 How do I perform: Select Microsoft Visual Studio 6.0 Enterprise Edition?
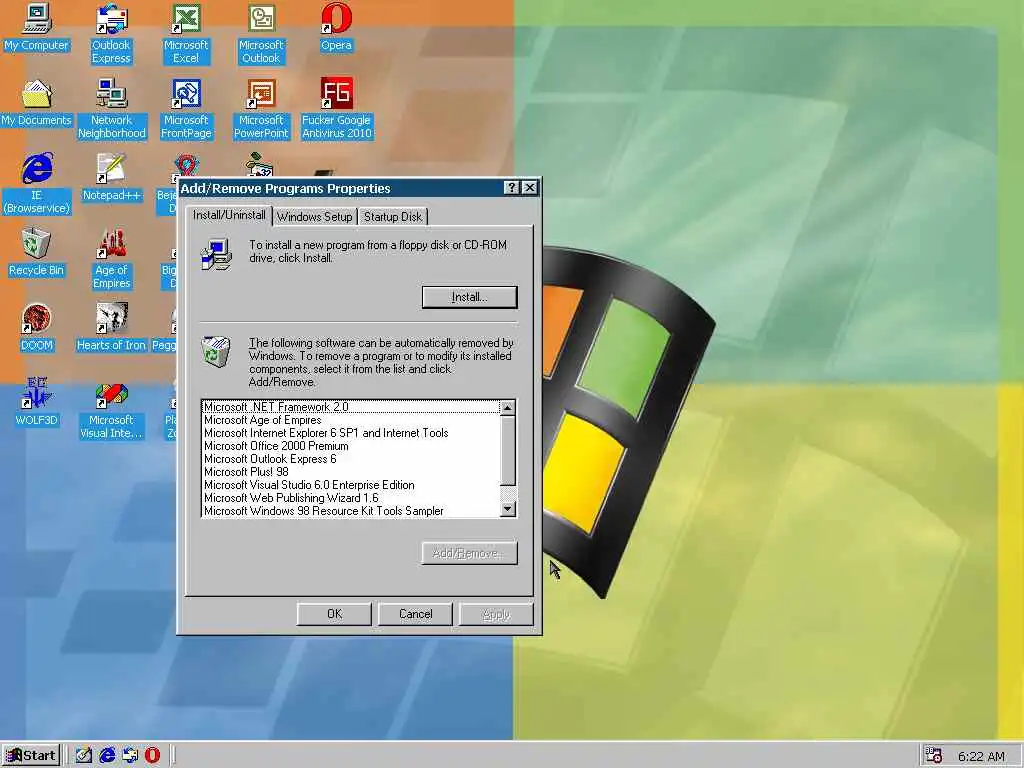(x=351, y=485)
